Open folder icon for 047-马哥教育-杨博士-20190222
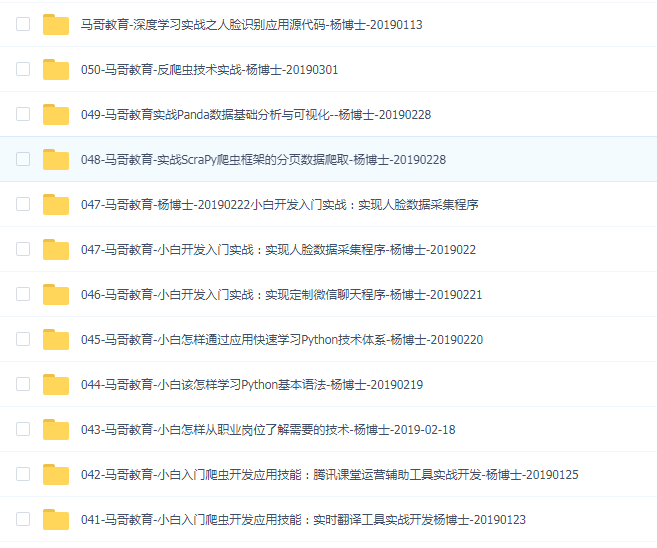 coord(56,204)
